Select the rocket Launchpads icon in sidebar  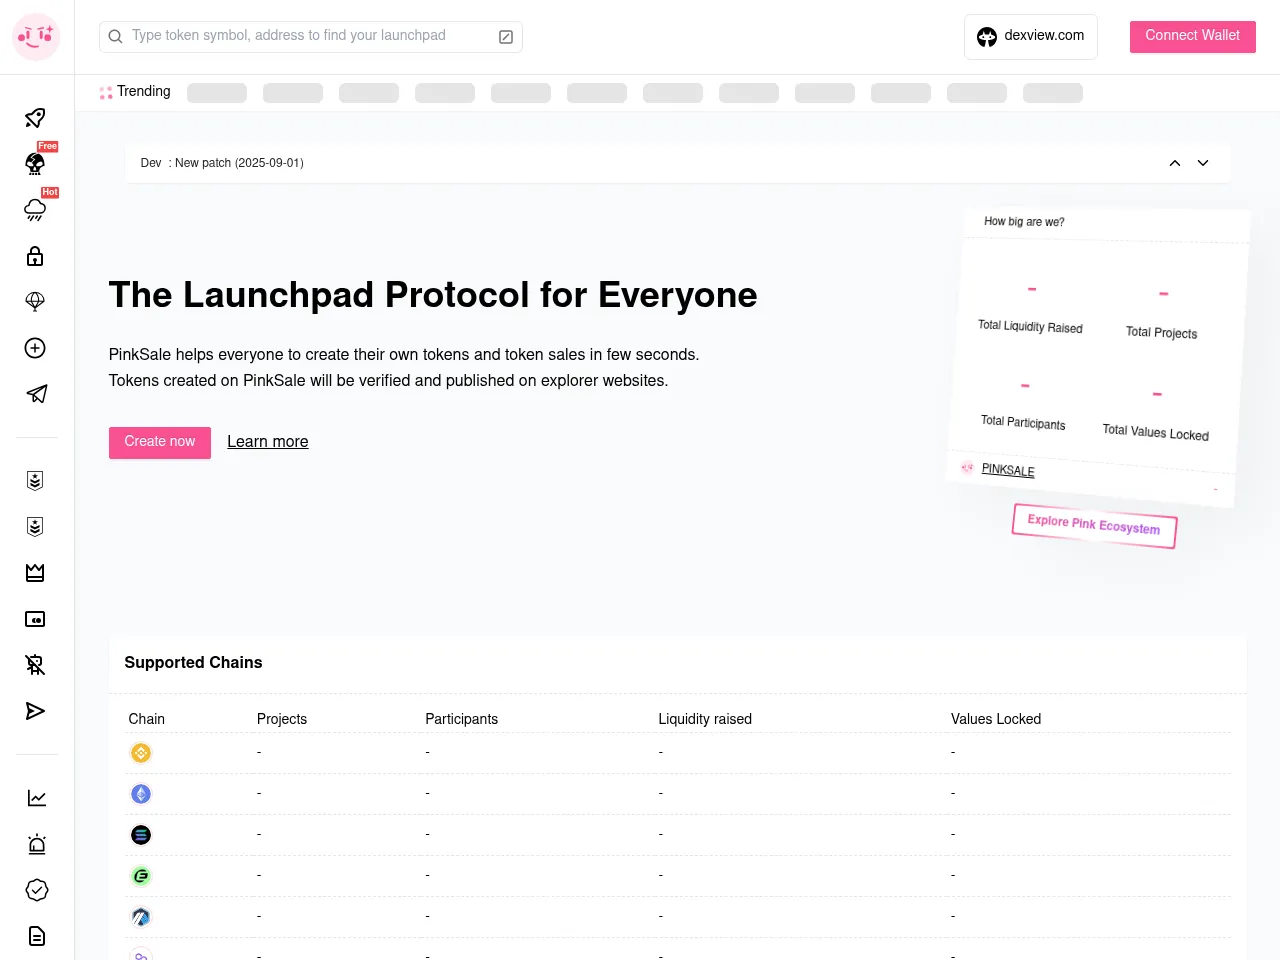point(35,118)
